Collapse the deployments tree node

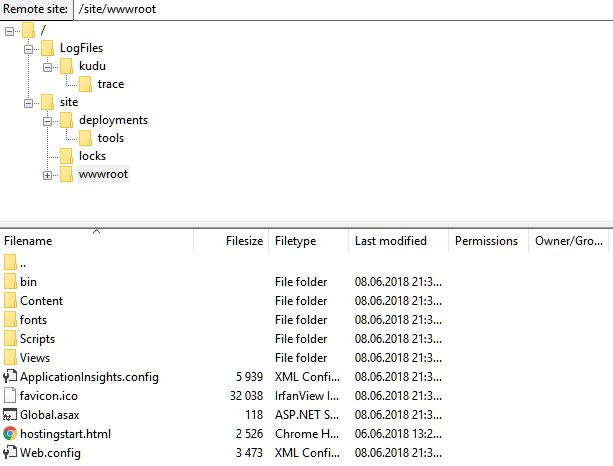click(x=47, y=121)
